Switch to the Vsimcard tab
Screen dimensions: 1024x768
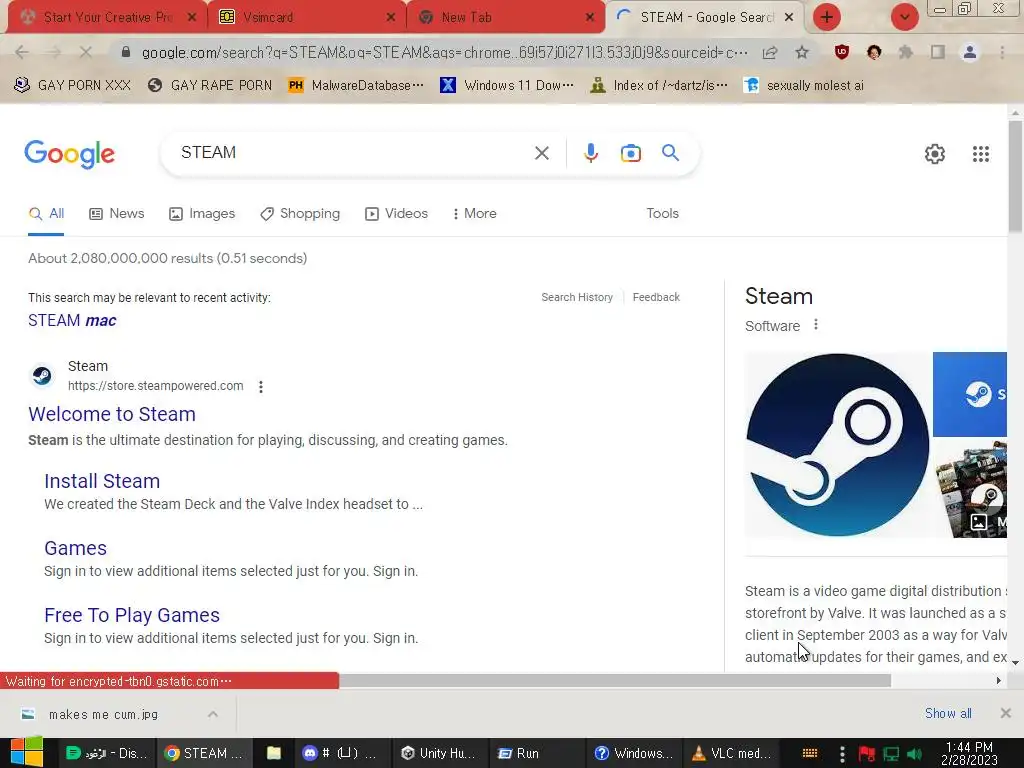306,17
